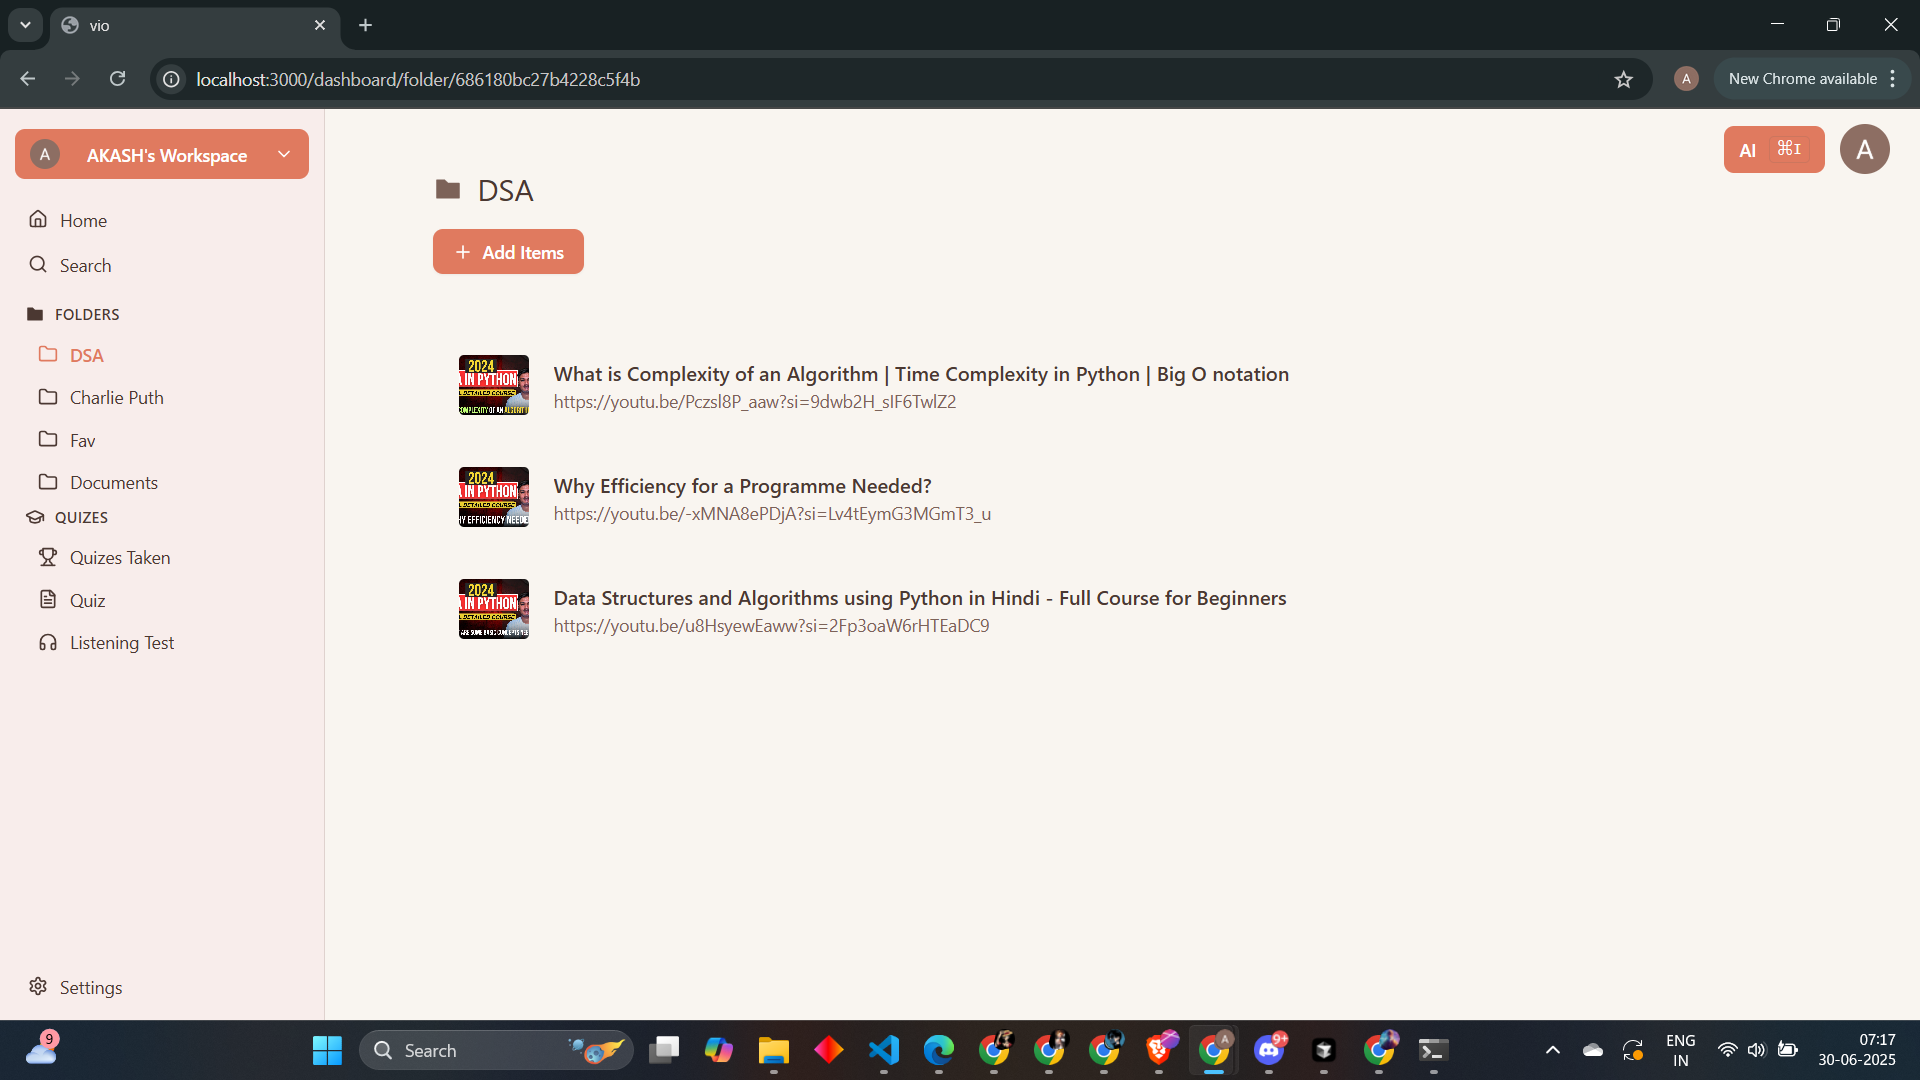This screenshot has width=1920, height=1080.
Task: Open tab search dropdown arrow
Action: pos(25,25)
